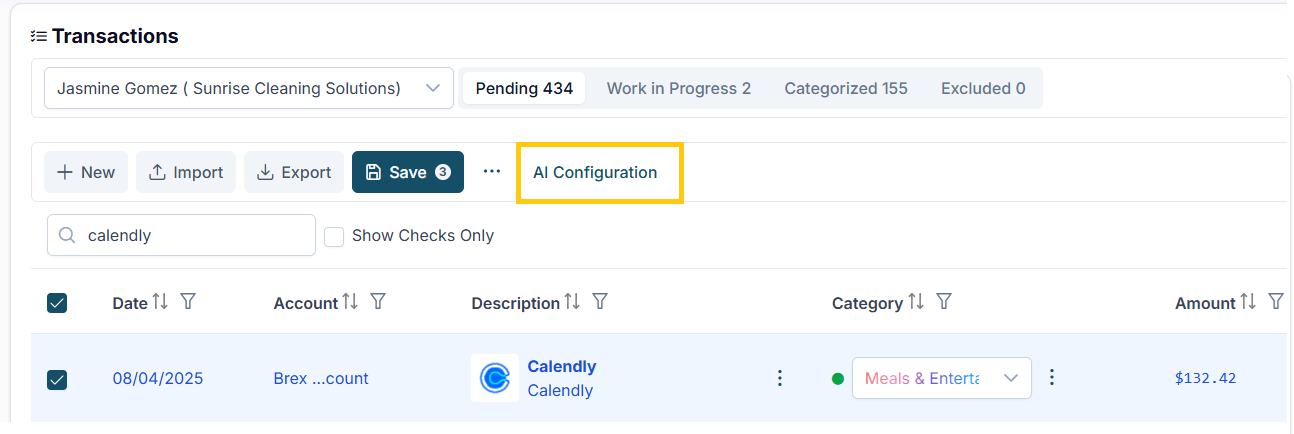This screenshot has height=434, width=1294.
Task: Click the Save button
Action: (x=408, y=172)
